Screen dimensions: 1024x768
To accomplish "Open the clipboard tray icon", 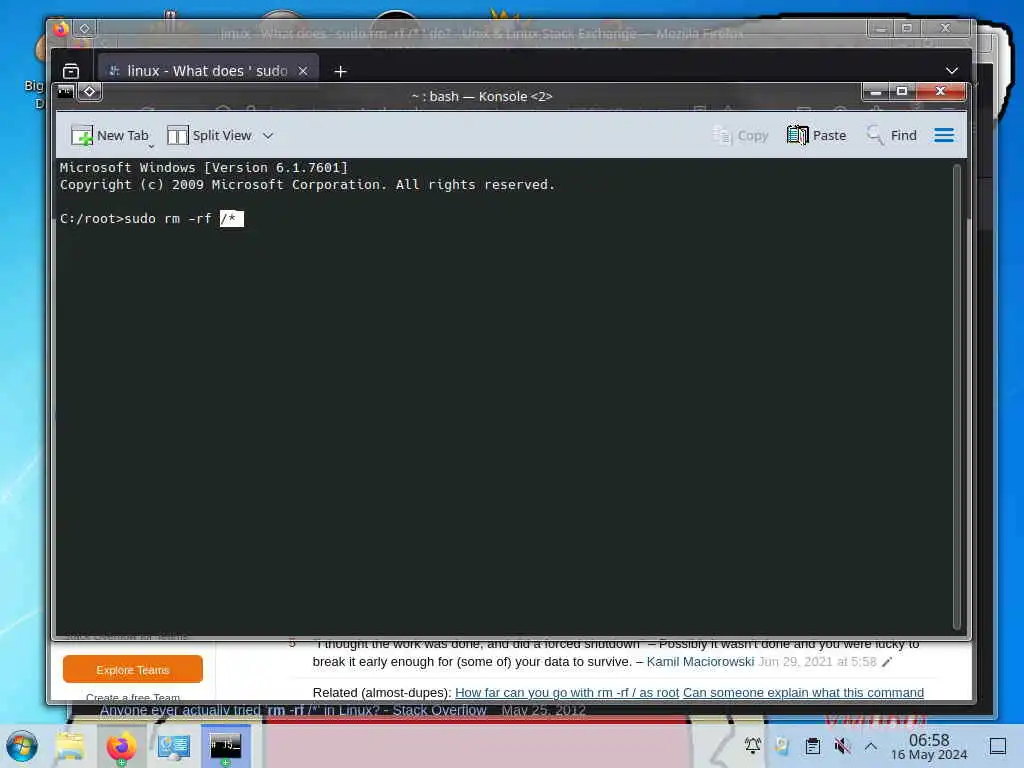I will click(812, 746).
